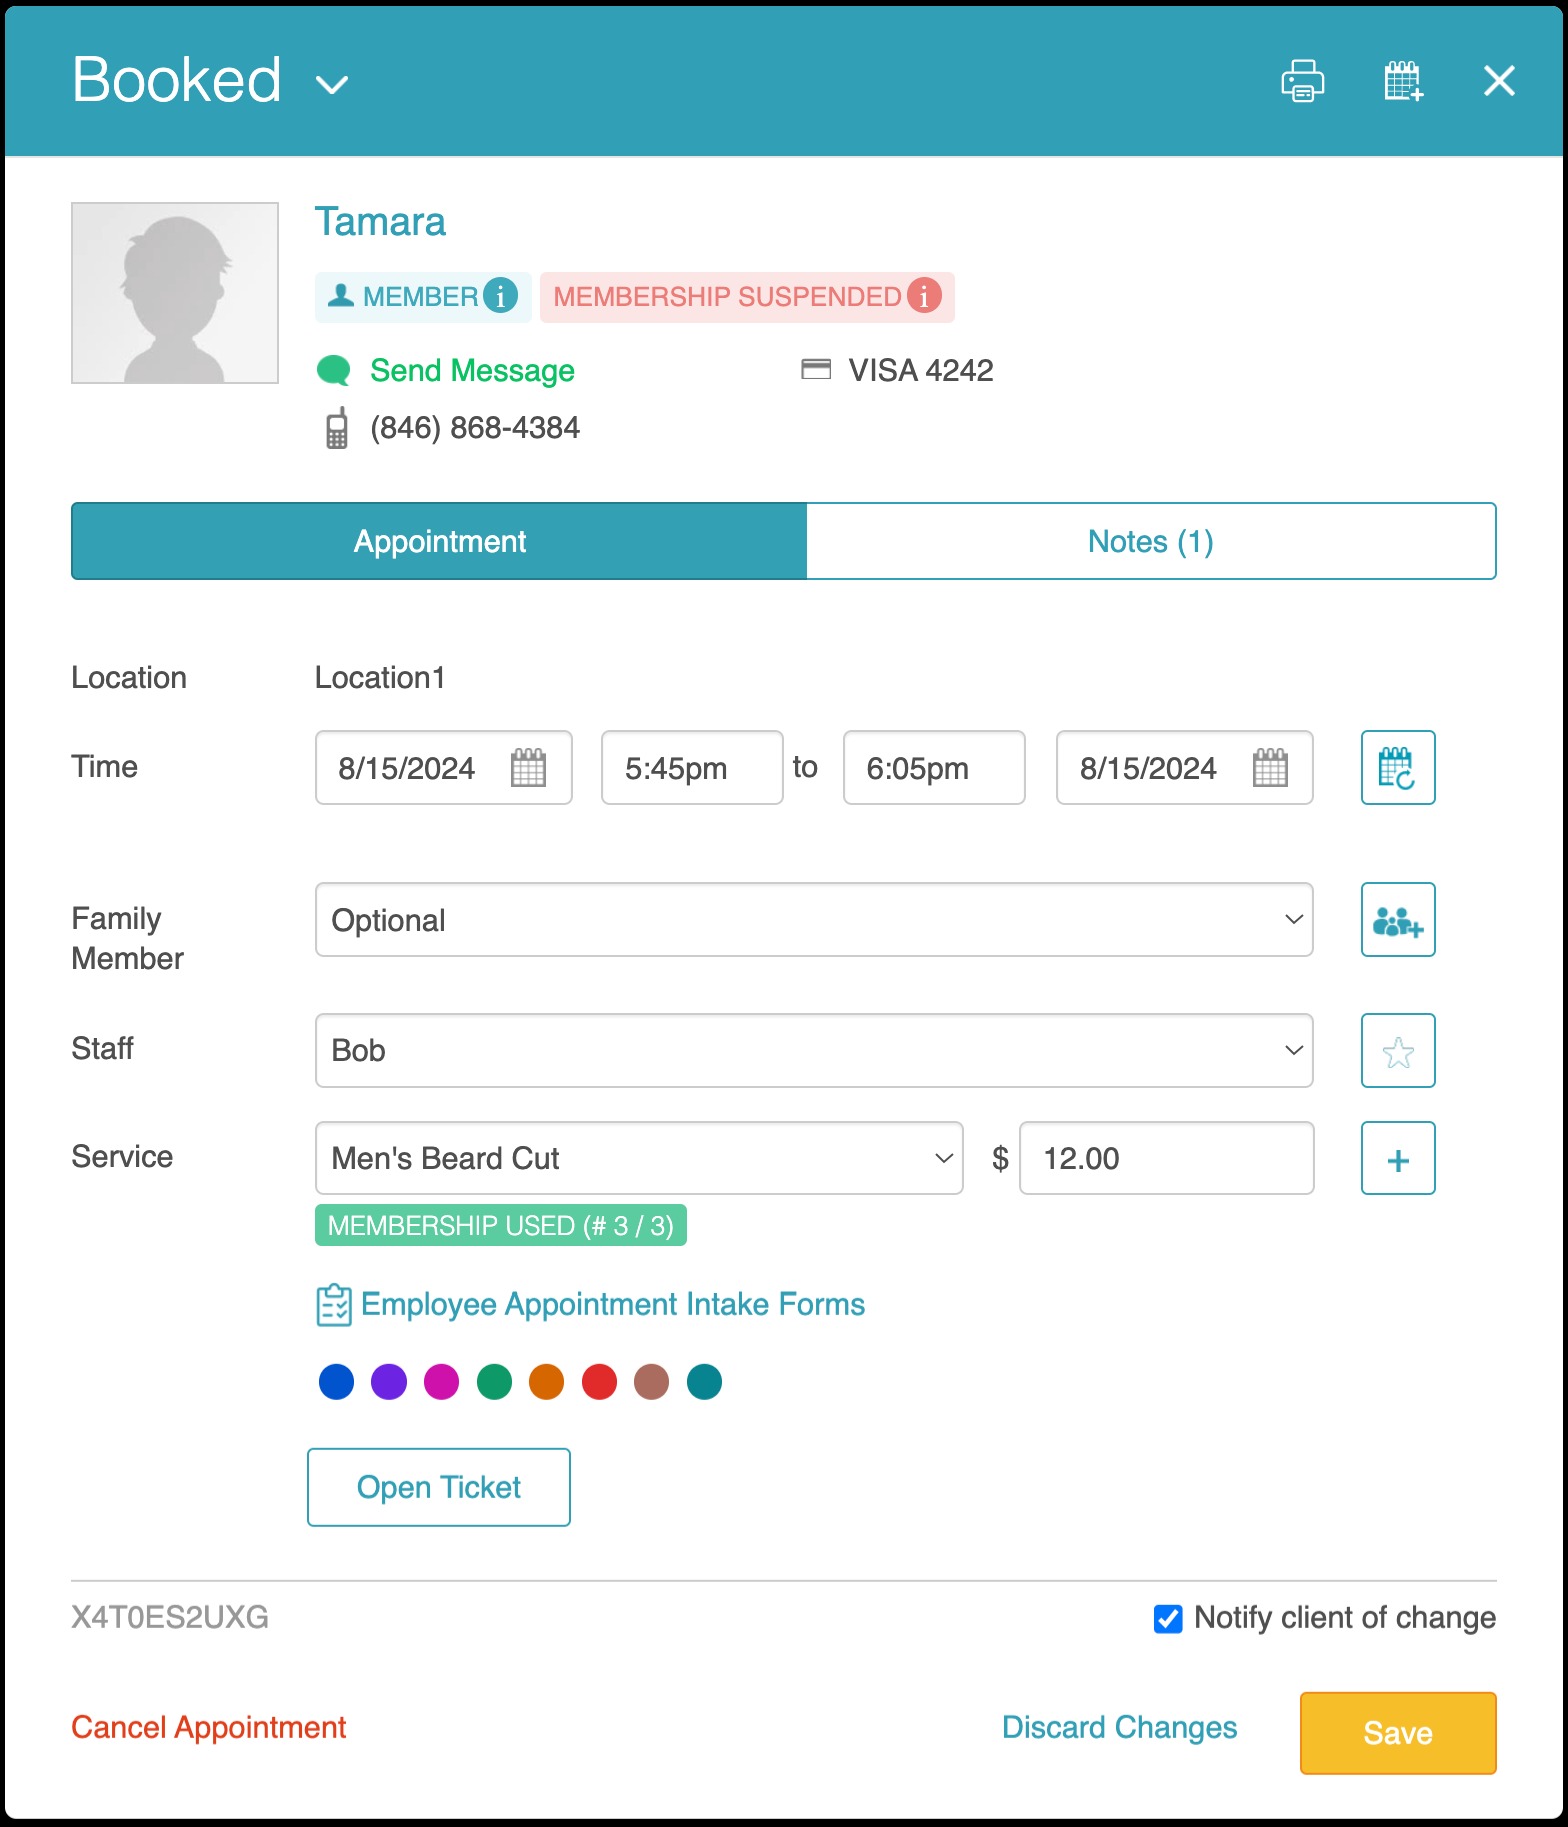The height and width of the screenshot is (1827, 1568).
Task: Open the Service dropdown Men's Beard Cut
Action: coord(639,1158)
